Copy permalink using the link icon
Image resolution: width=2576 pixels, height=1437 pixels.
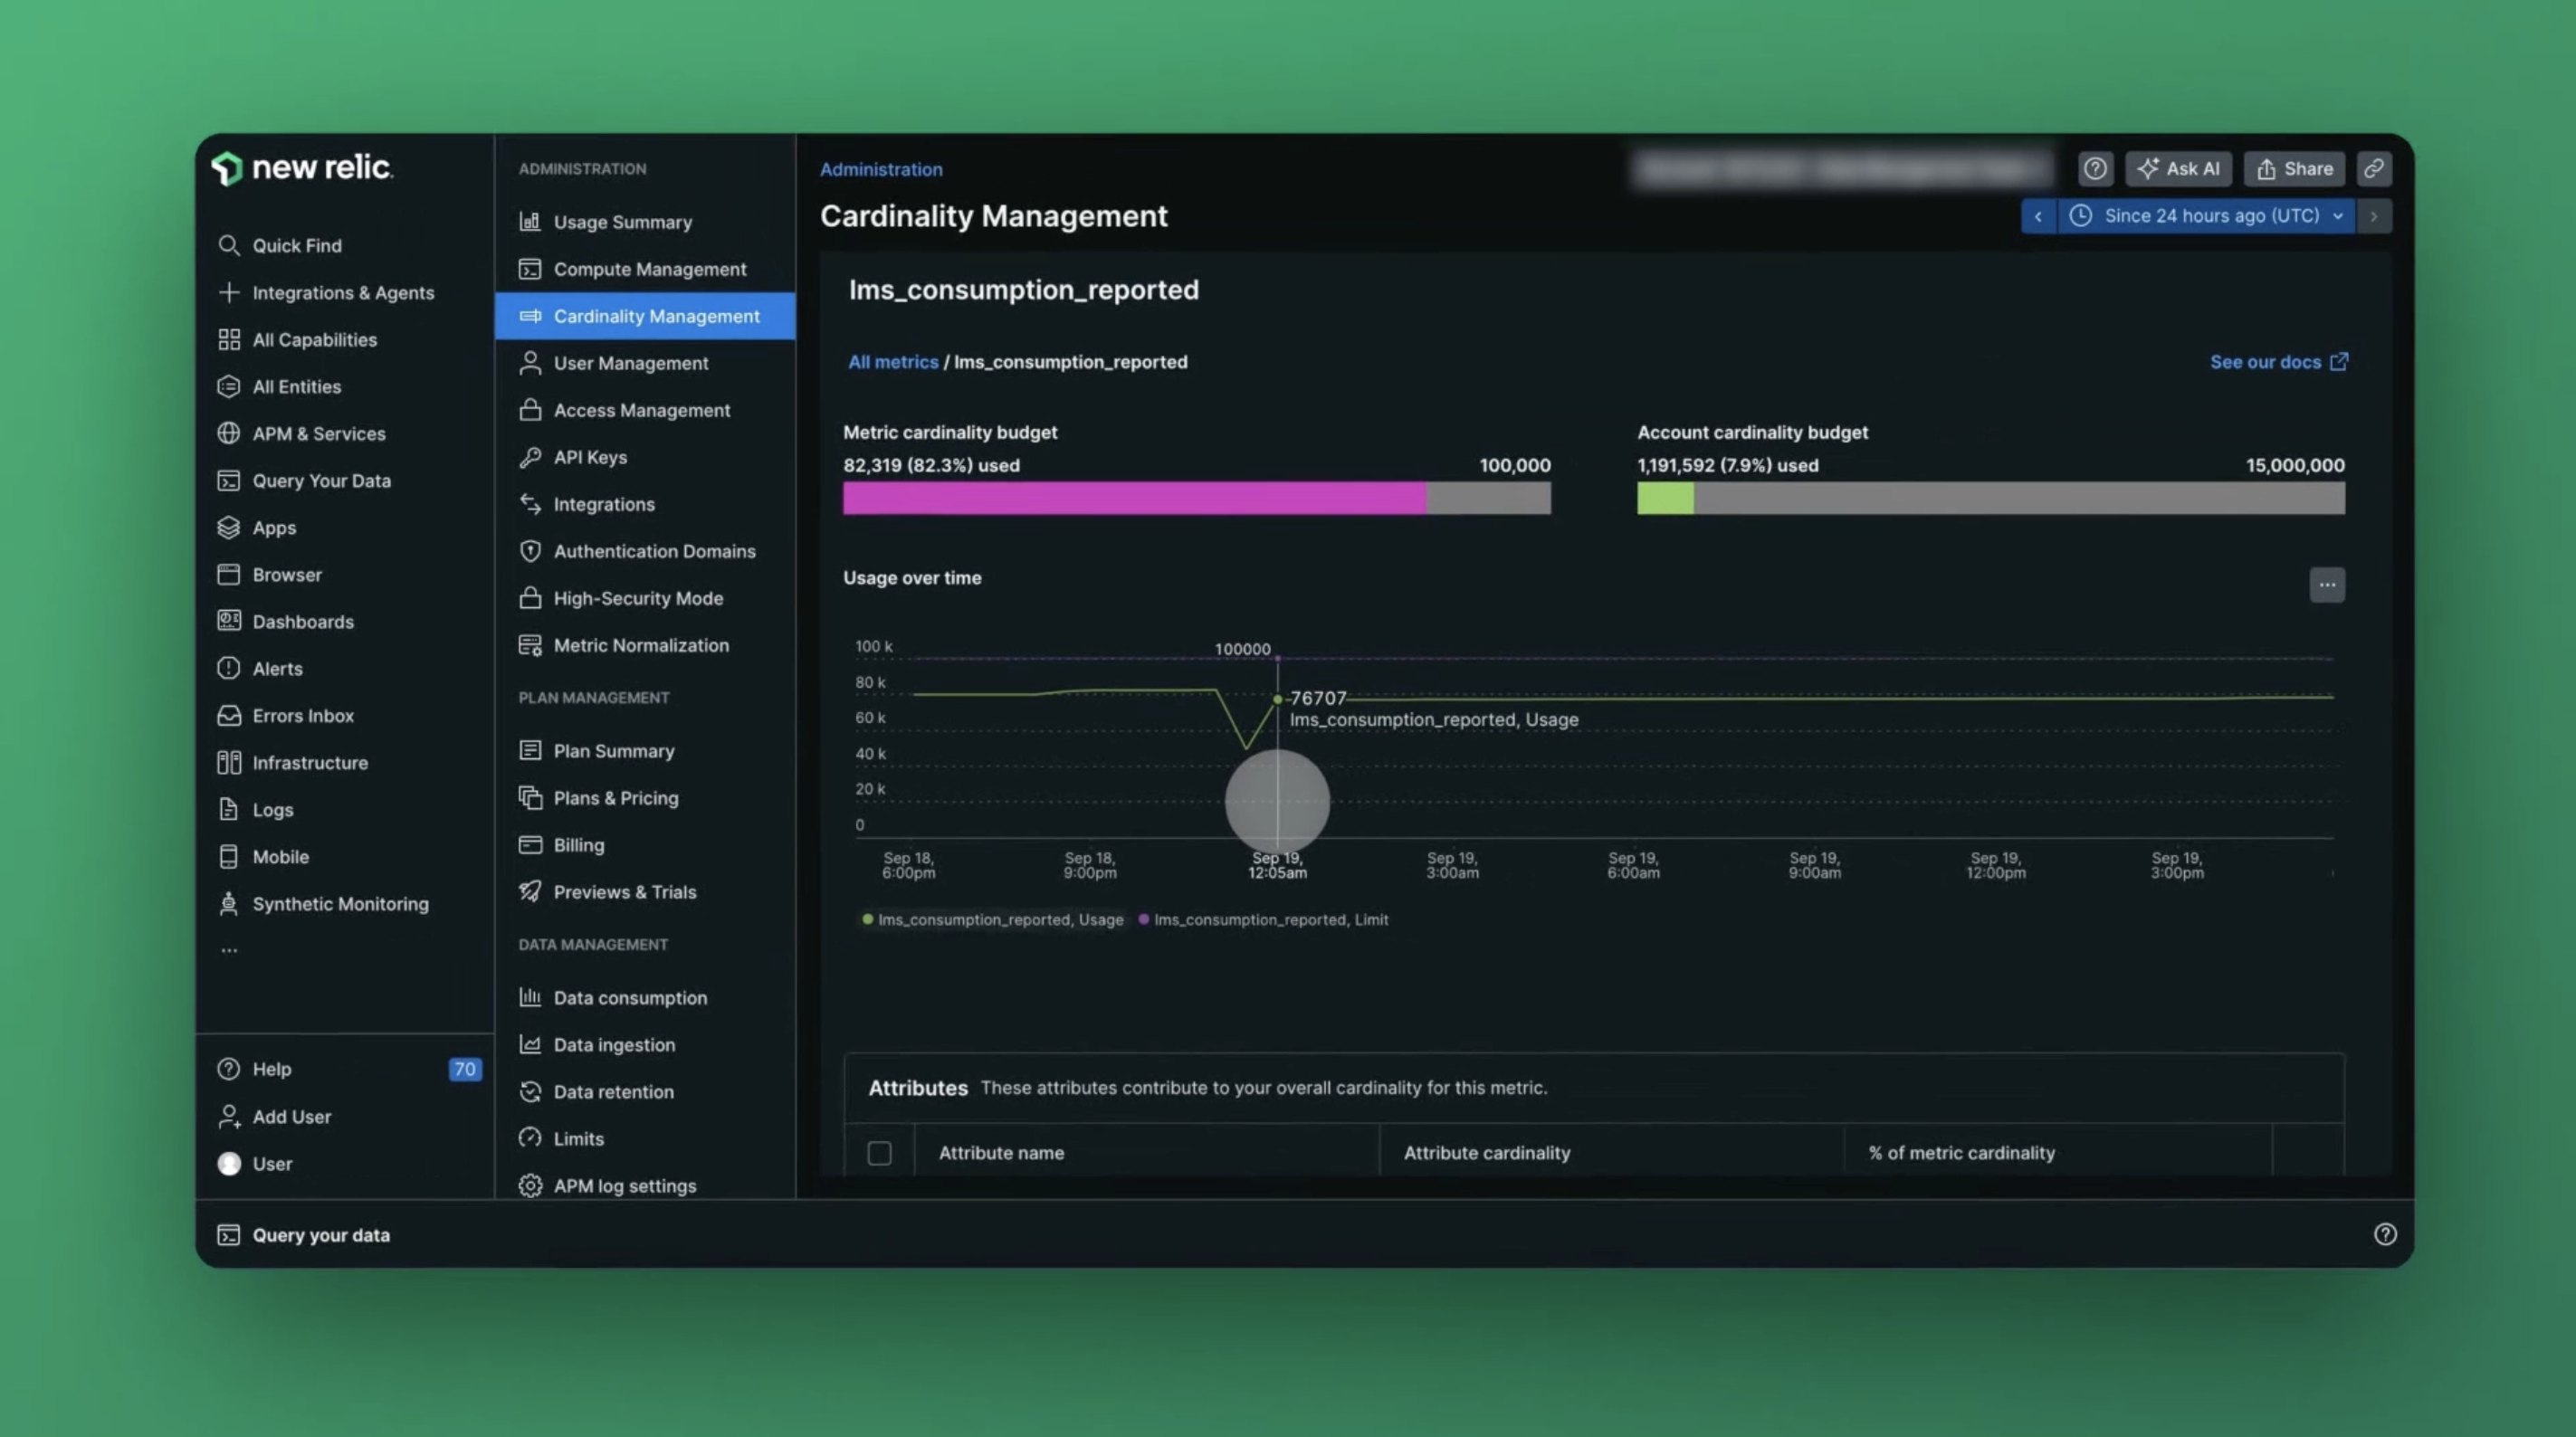click(x=2374, y=169)
